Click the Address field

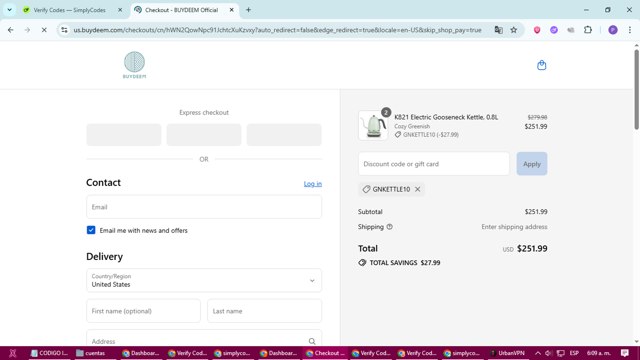204,338
